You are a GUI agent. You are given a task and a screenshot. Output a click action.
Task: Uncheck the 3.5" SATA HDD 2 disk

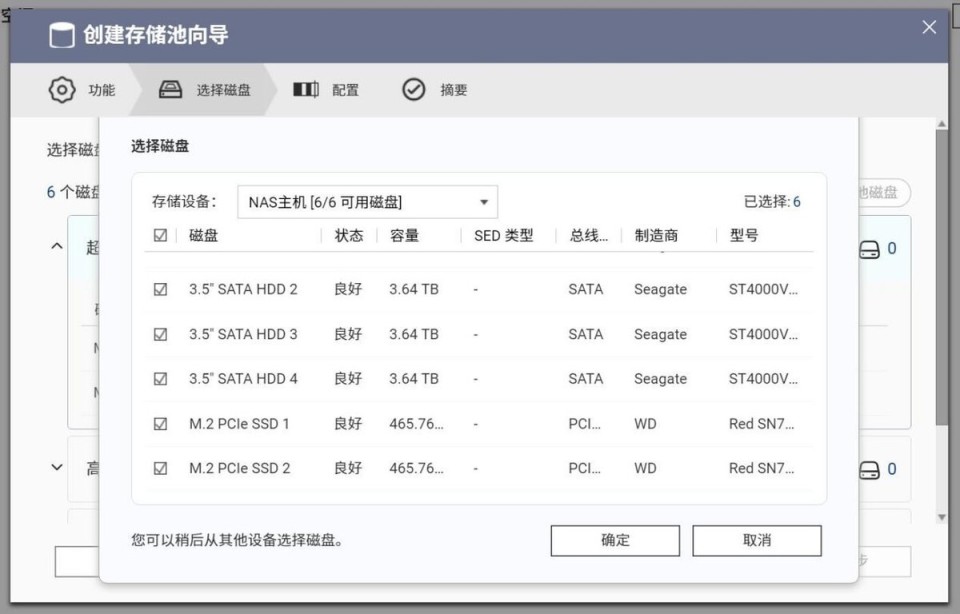coord(160,289)
